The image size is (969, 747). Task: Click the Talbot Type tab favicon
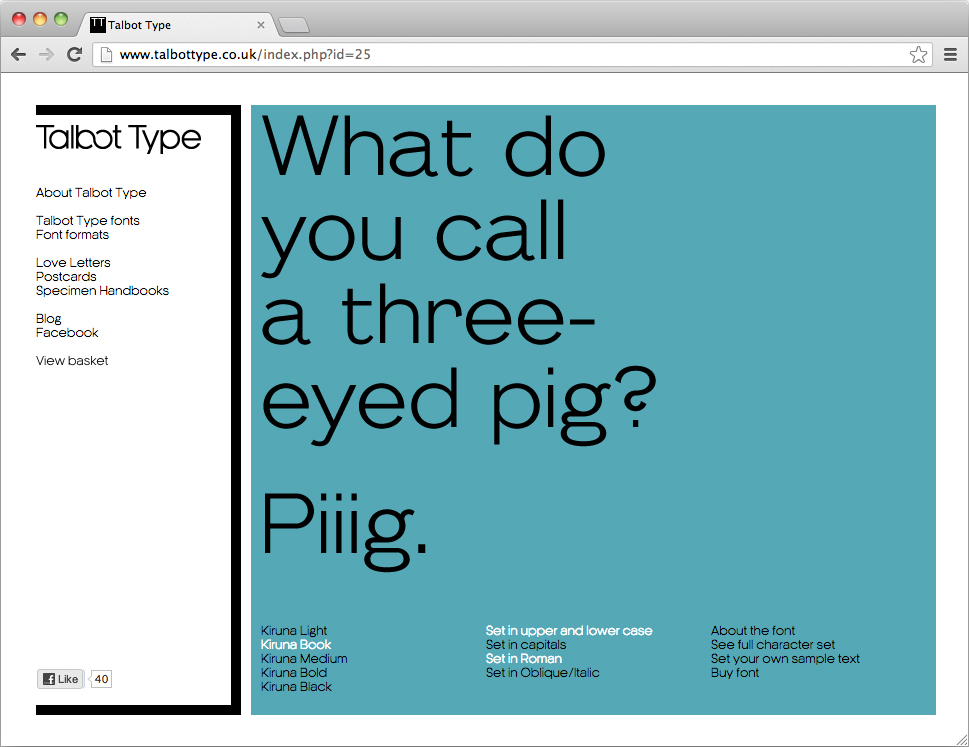98,25
